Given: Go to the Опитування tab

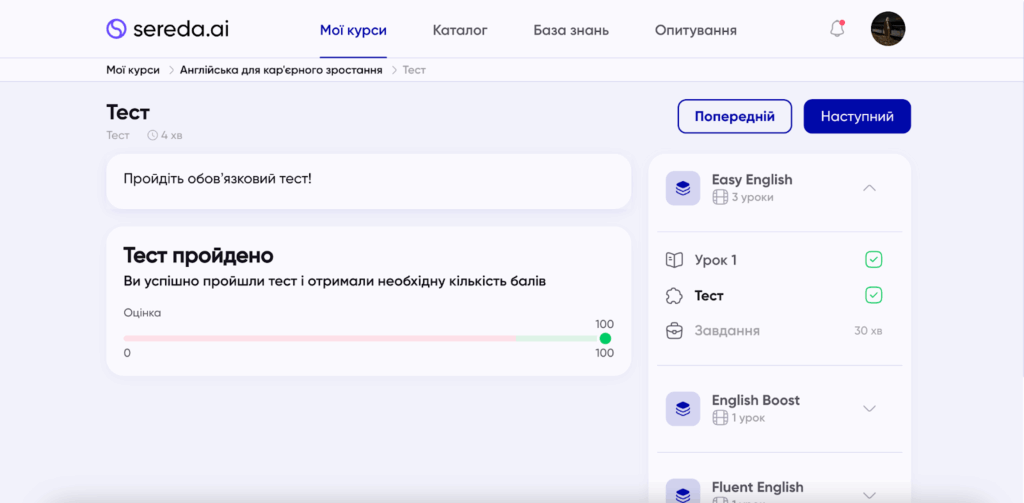Looking at the screenshot, I should (695, 30).
